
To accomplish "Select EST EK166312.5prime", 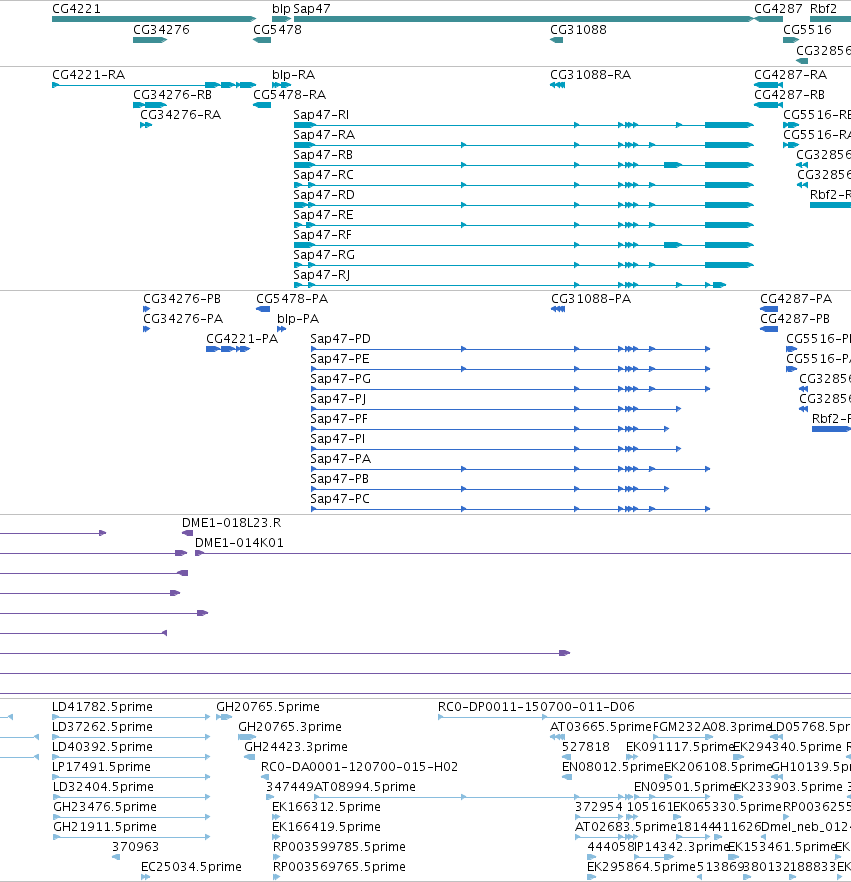I will [326, 807].
